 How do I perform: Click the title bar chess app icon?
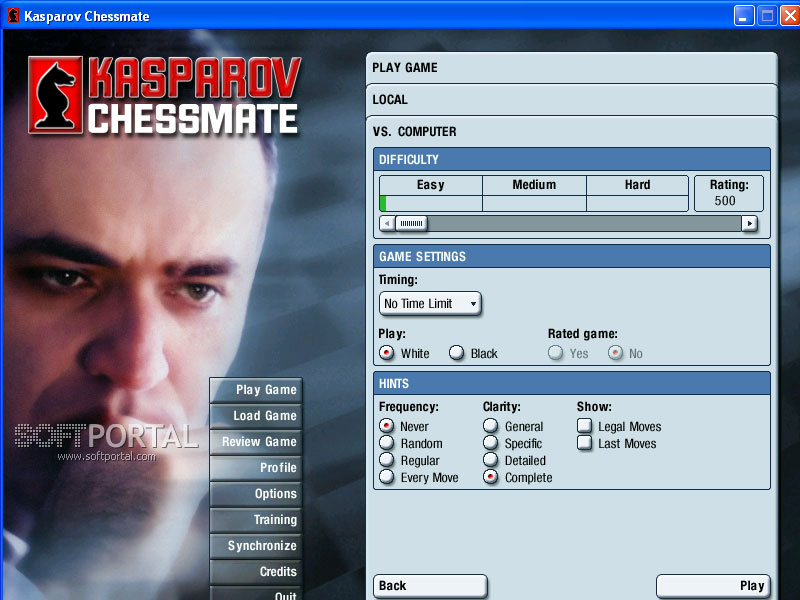[13, 16]
